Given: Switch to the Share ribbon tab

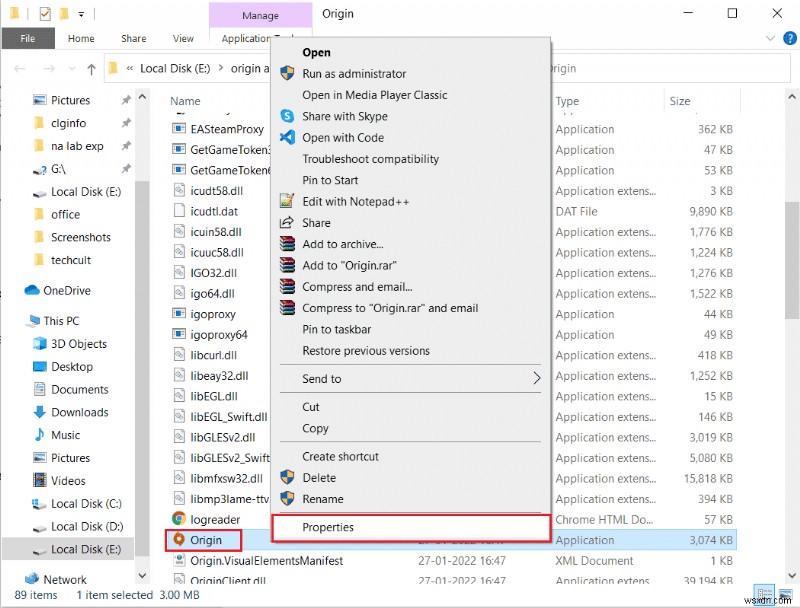Looking at the screenshot, I should pos(133,38).
